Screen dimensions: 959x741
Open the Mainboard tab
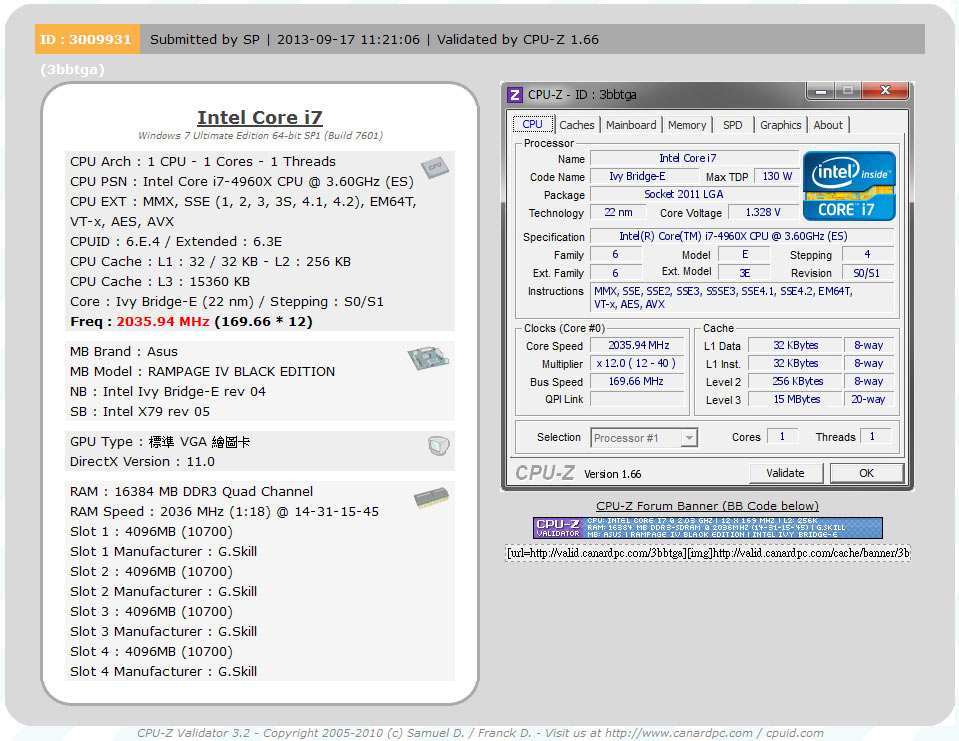(x=630, y=124)
